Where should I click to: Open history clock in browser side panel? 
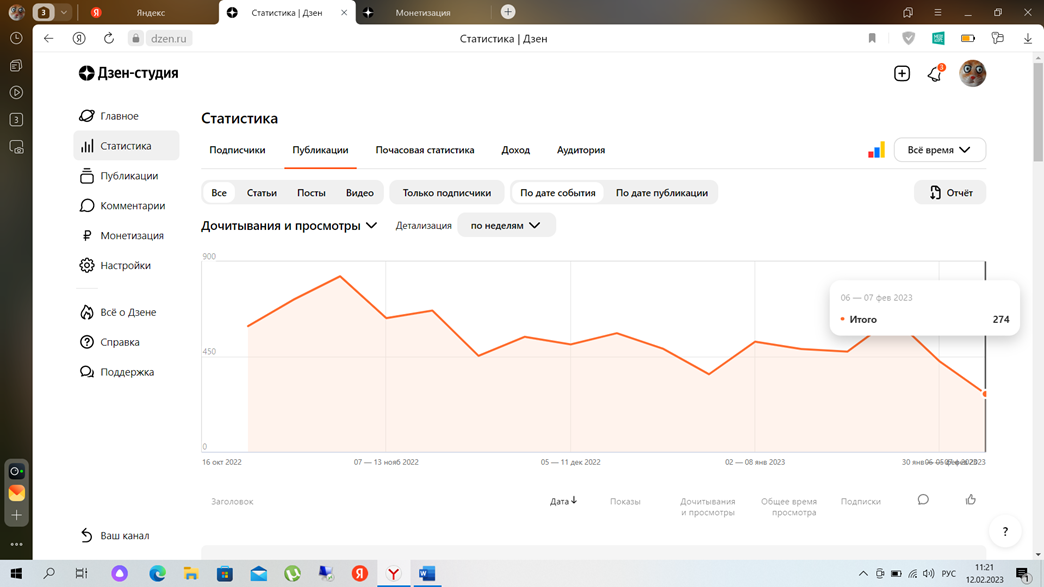coord(16,39)
